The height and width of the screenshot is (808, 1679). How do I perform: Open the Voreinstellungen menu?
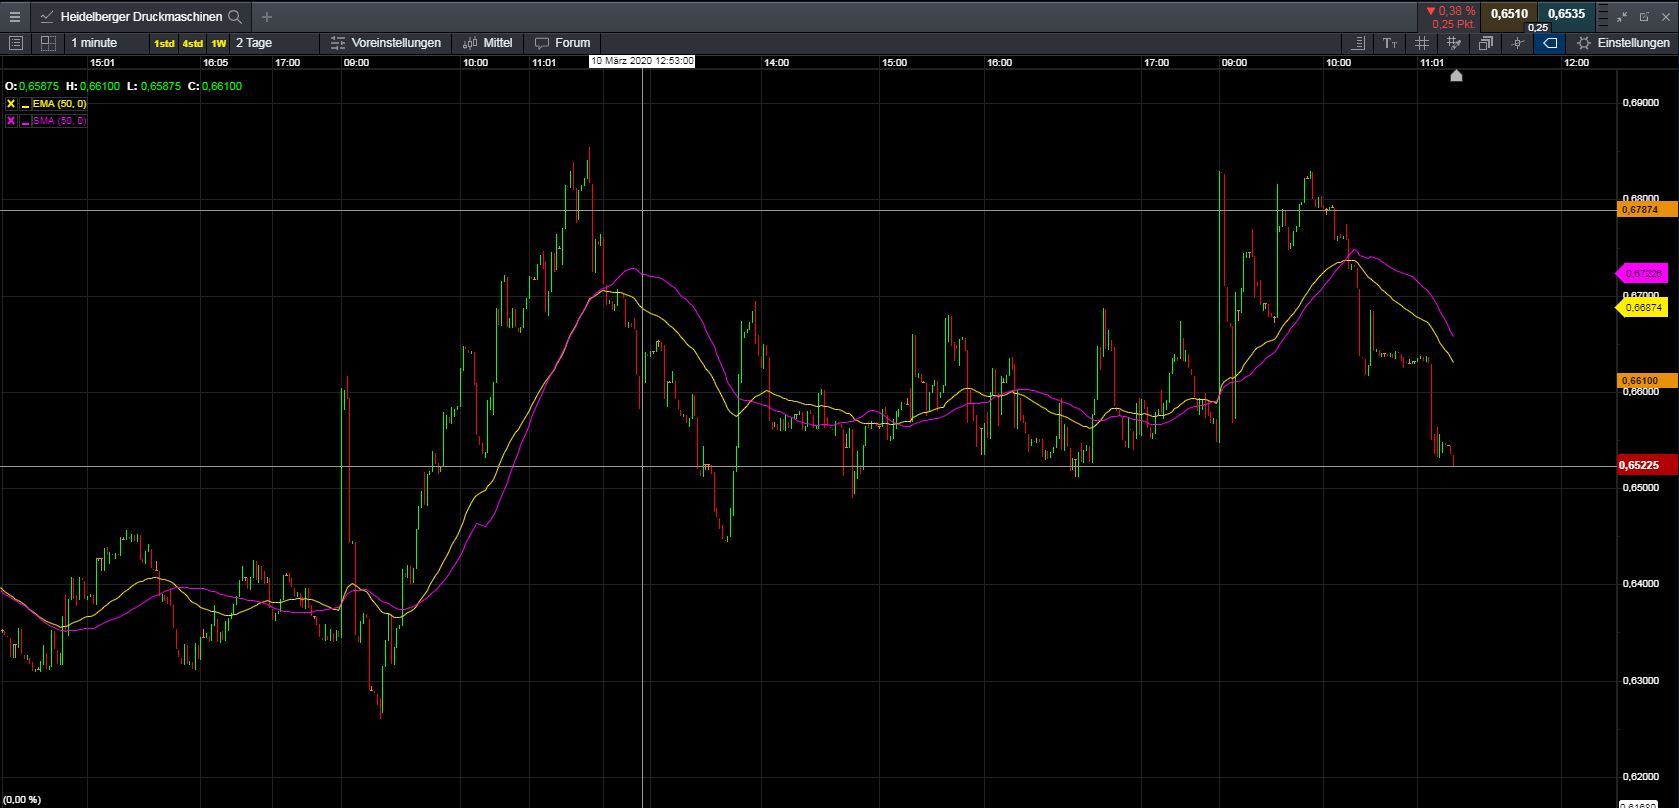(385, 43)
